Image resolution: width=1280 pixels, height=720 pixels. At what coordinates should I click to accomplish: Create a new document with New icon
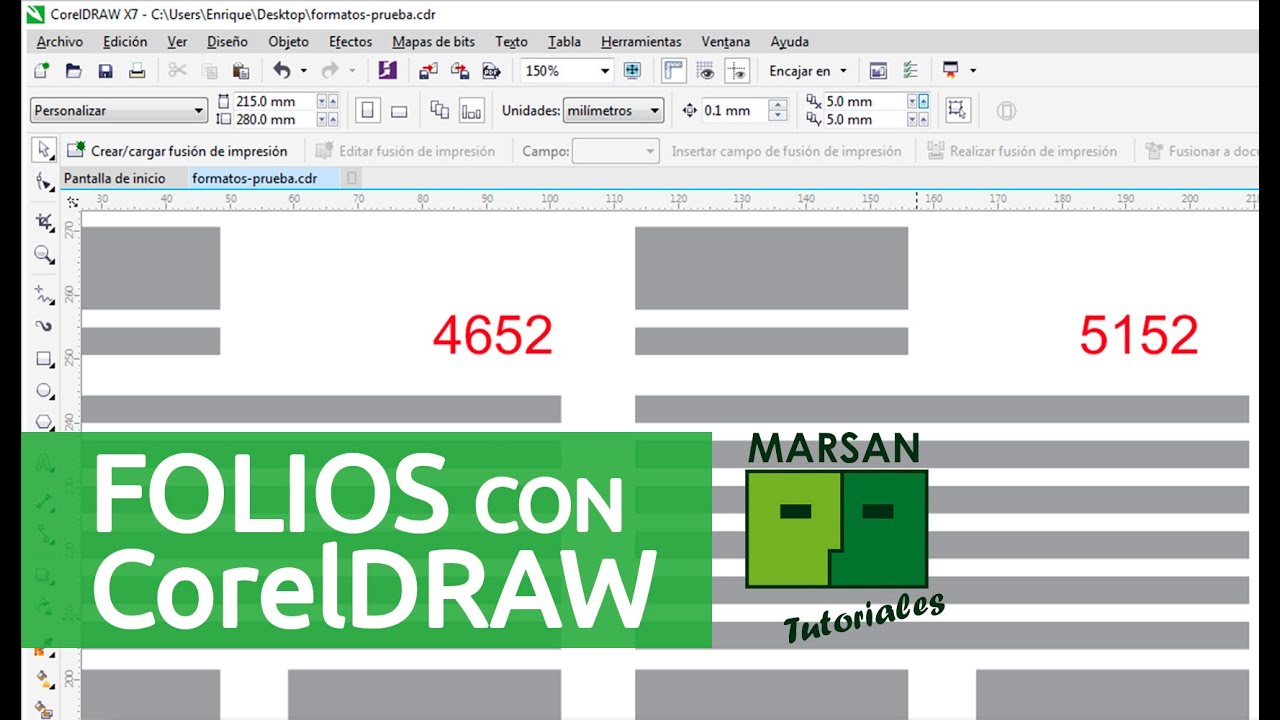click(41, 71)
